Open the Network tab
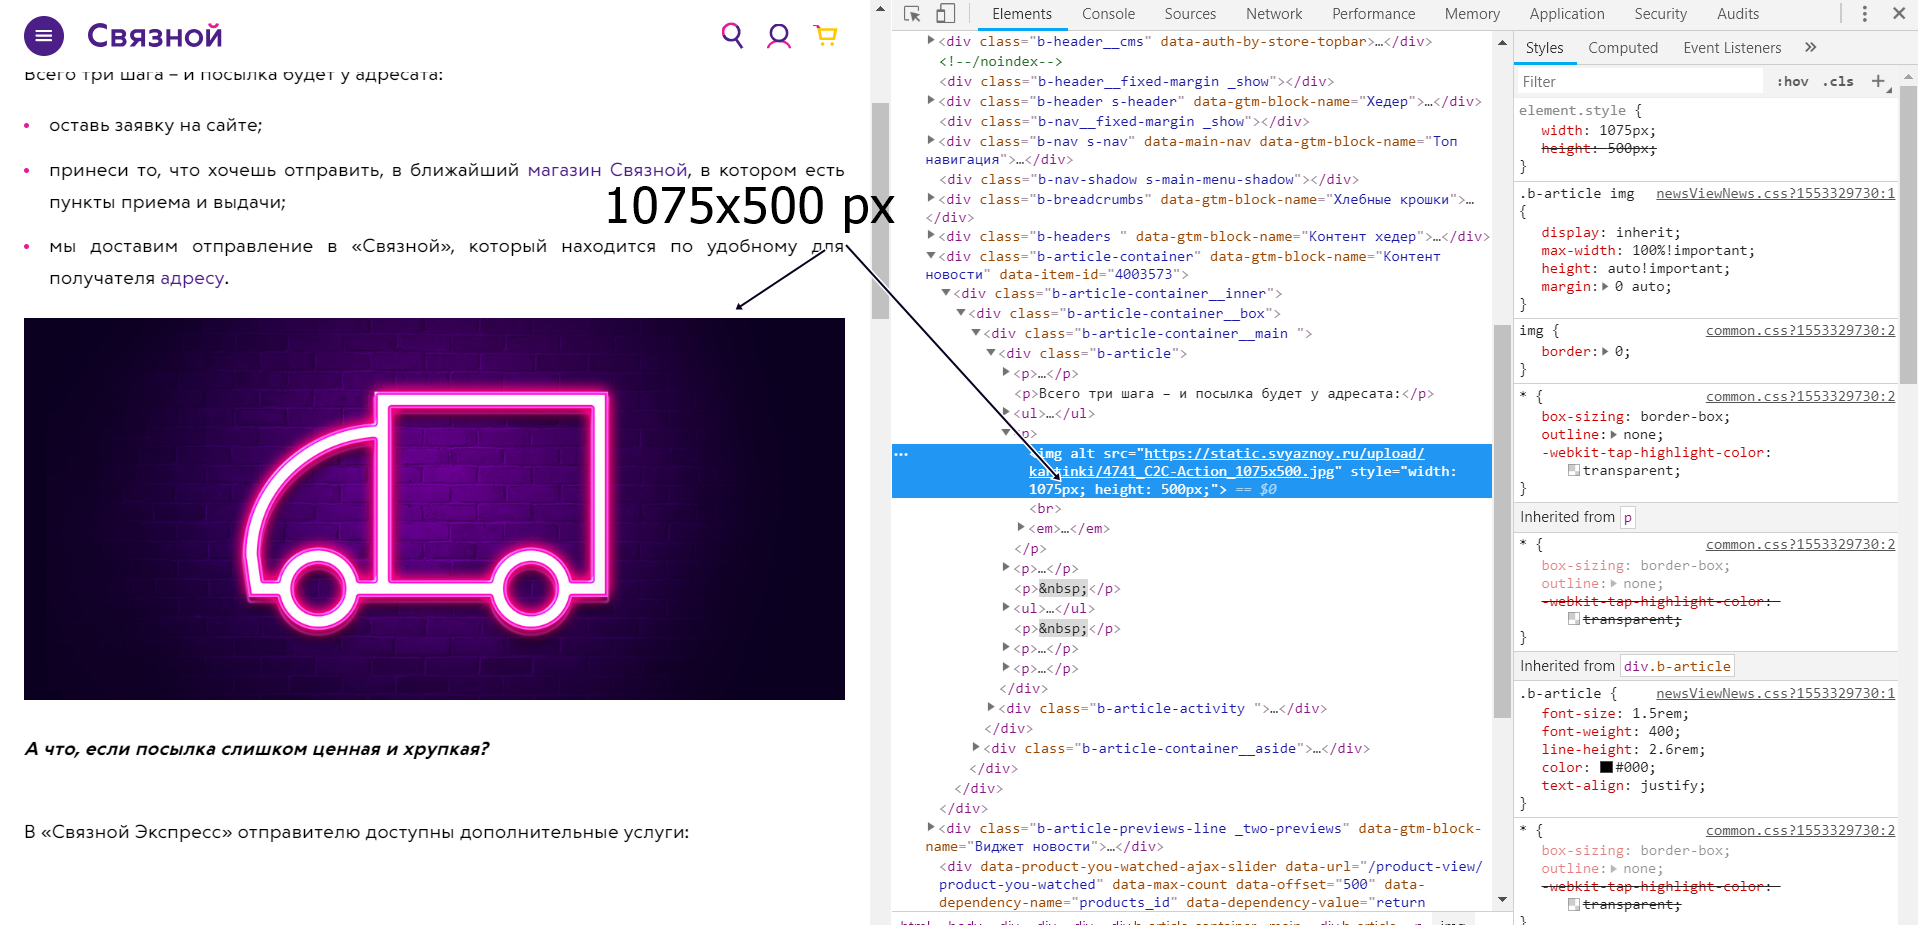This screenshot has height=925, width=1918. coord(1274,14)
